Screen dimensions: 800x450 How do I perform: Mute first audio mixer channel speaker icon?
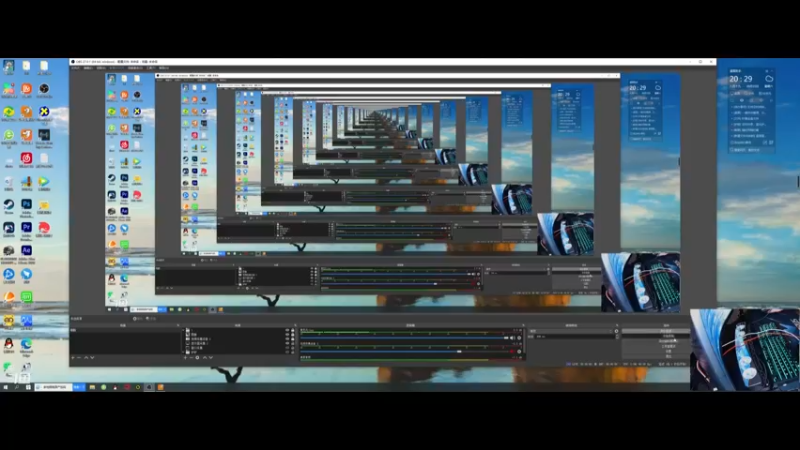click(x=512, y=338)
